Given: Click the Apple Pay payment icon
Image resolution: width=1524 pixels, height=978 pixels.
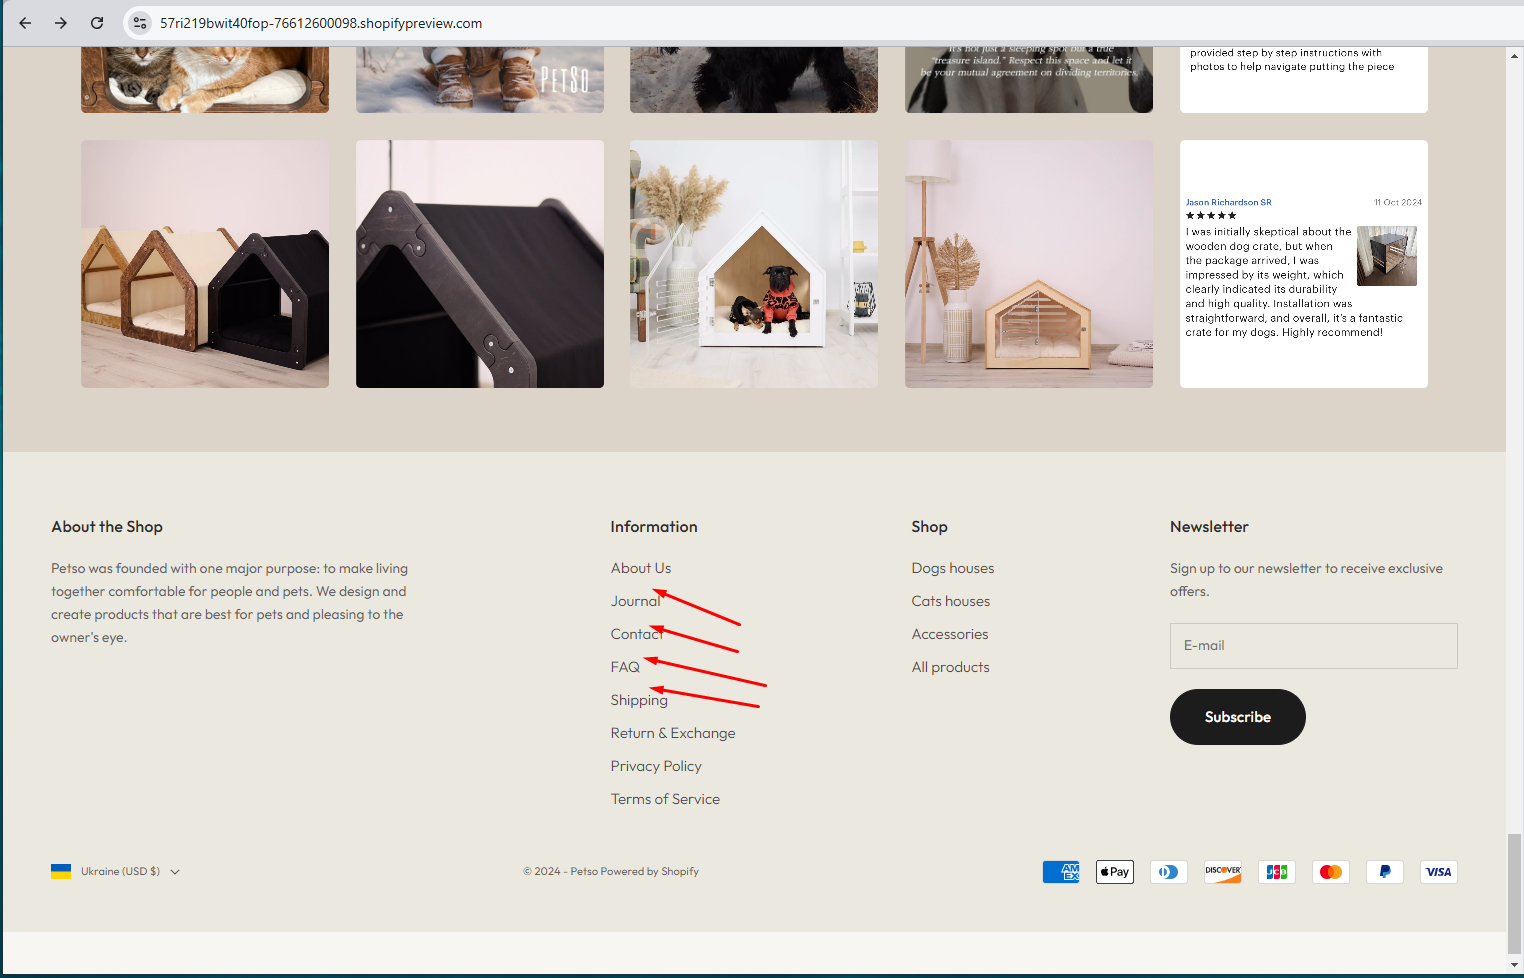Looking at the screenshot, I should [x=1115, y=872].
